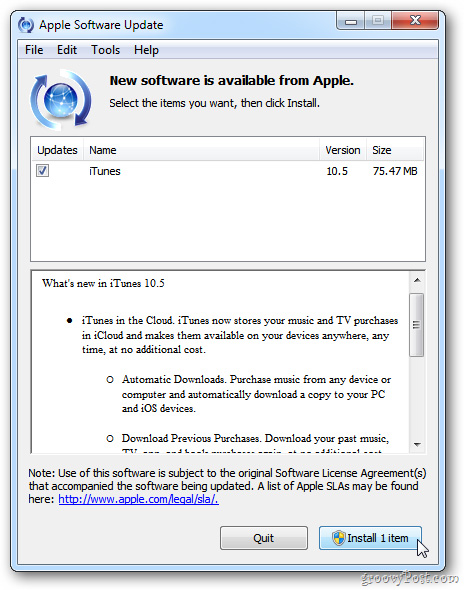Click the Quit button
The width and height of the screenshot is (464, 590).
click(x=264, y=538)
